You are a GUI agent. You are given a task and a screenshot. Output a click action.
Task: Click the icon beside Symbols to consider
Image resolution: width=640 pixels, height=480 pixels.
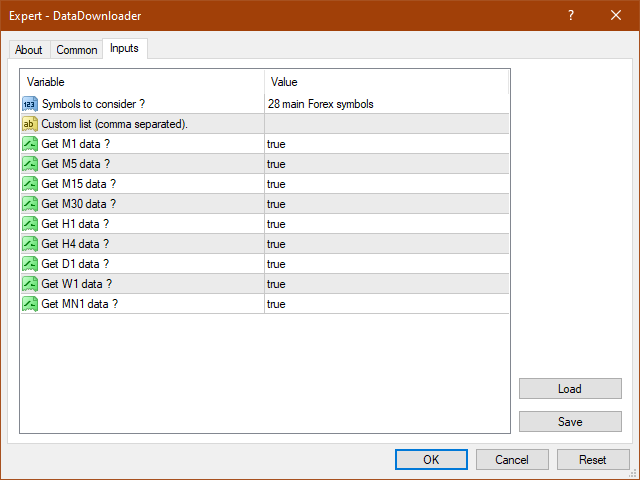pos(29,104)
